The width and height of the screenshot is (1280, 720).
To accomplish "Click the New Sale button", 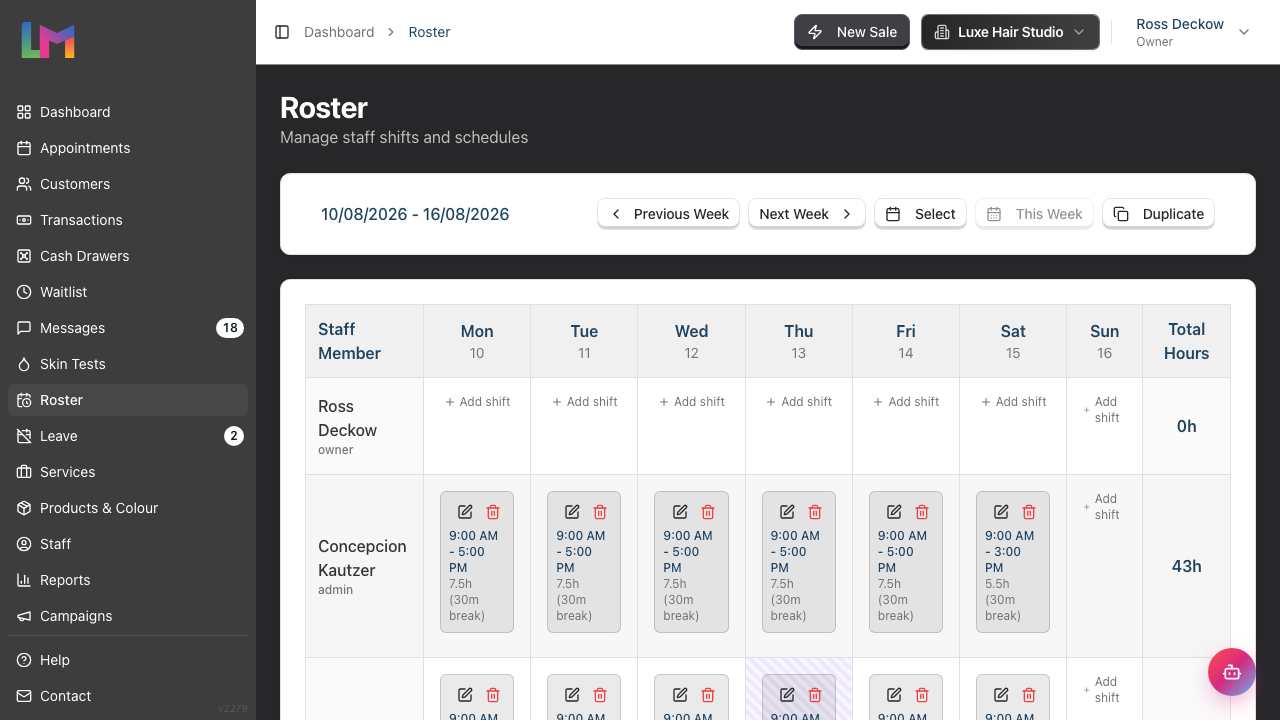I will pos(852,32).
